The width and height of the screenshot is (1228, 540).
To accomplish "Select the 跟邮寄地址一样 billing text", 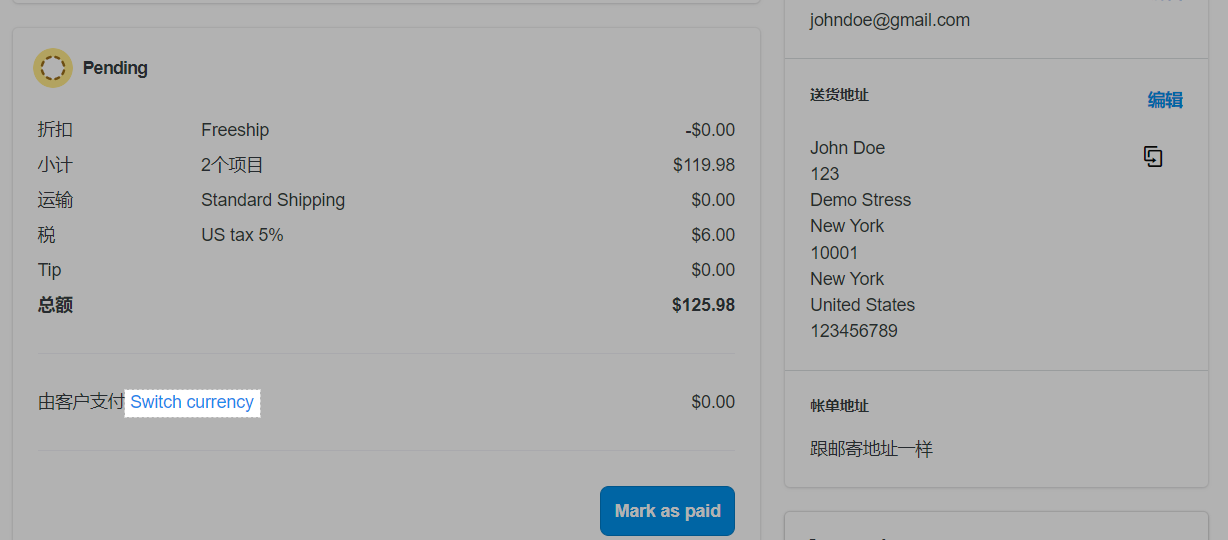I will click(871, 449).
